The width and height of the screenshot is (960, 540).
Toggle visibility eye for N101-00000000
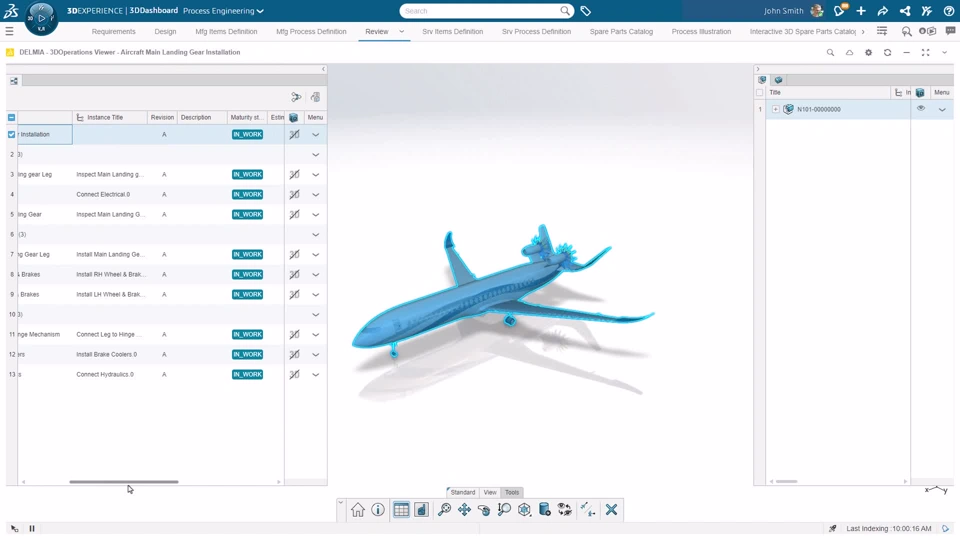(921, 108)
